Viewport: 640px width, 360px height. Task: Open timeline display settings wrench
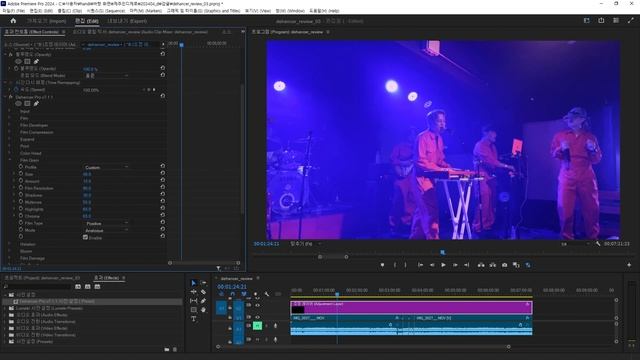(267, 294)
